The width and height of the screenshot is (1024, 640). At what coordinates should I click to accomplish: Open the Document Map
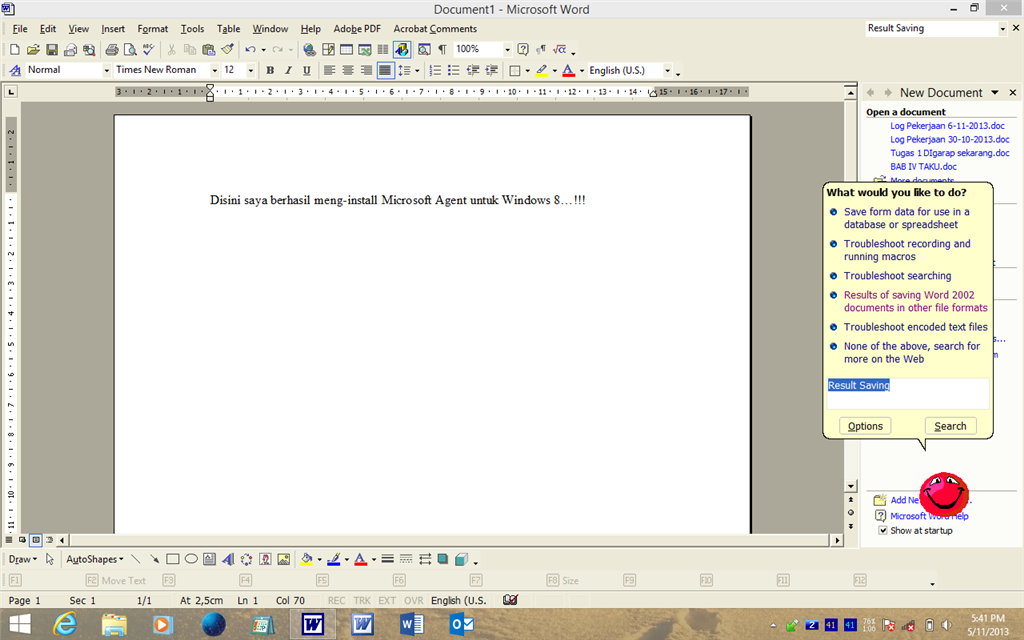click(x=424, y=50)
